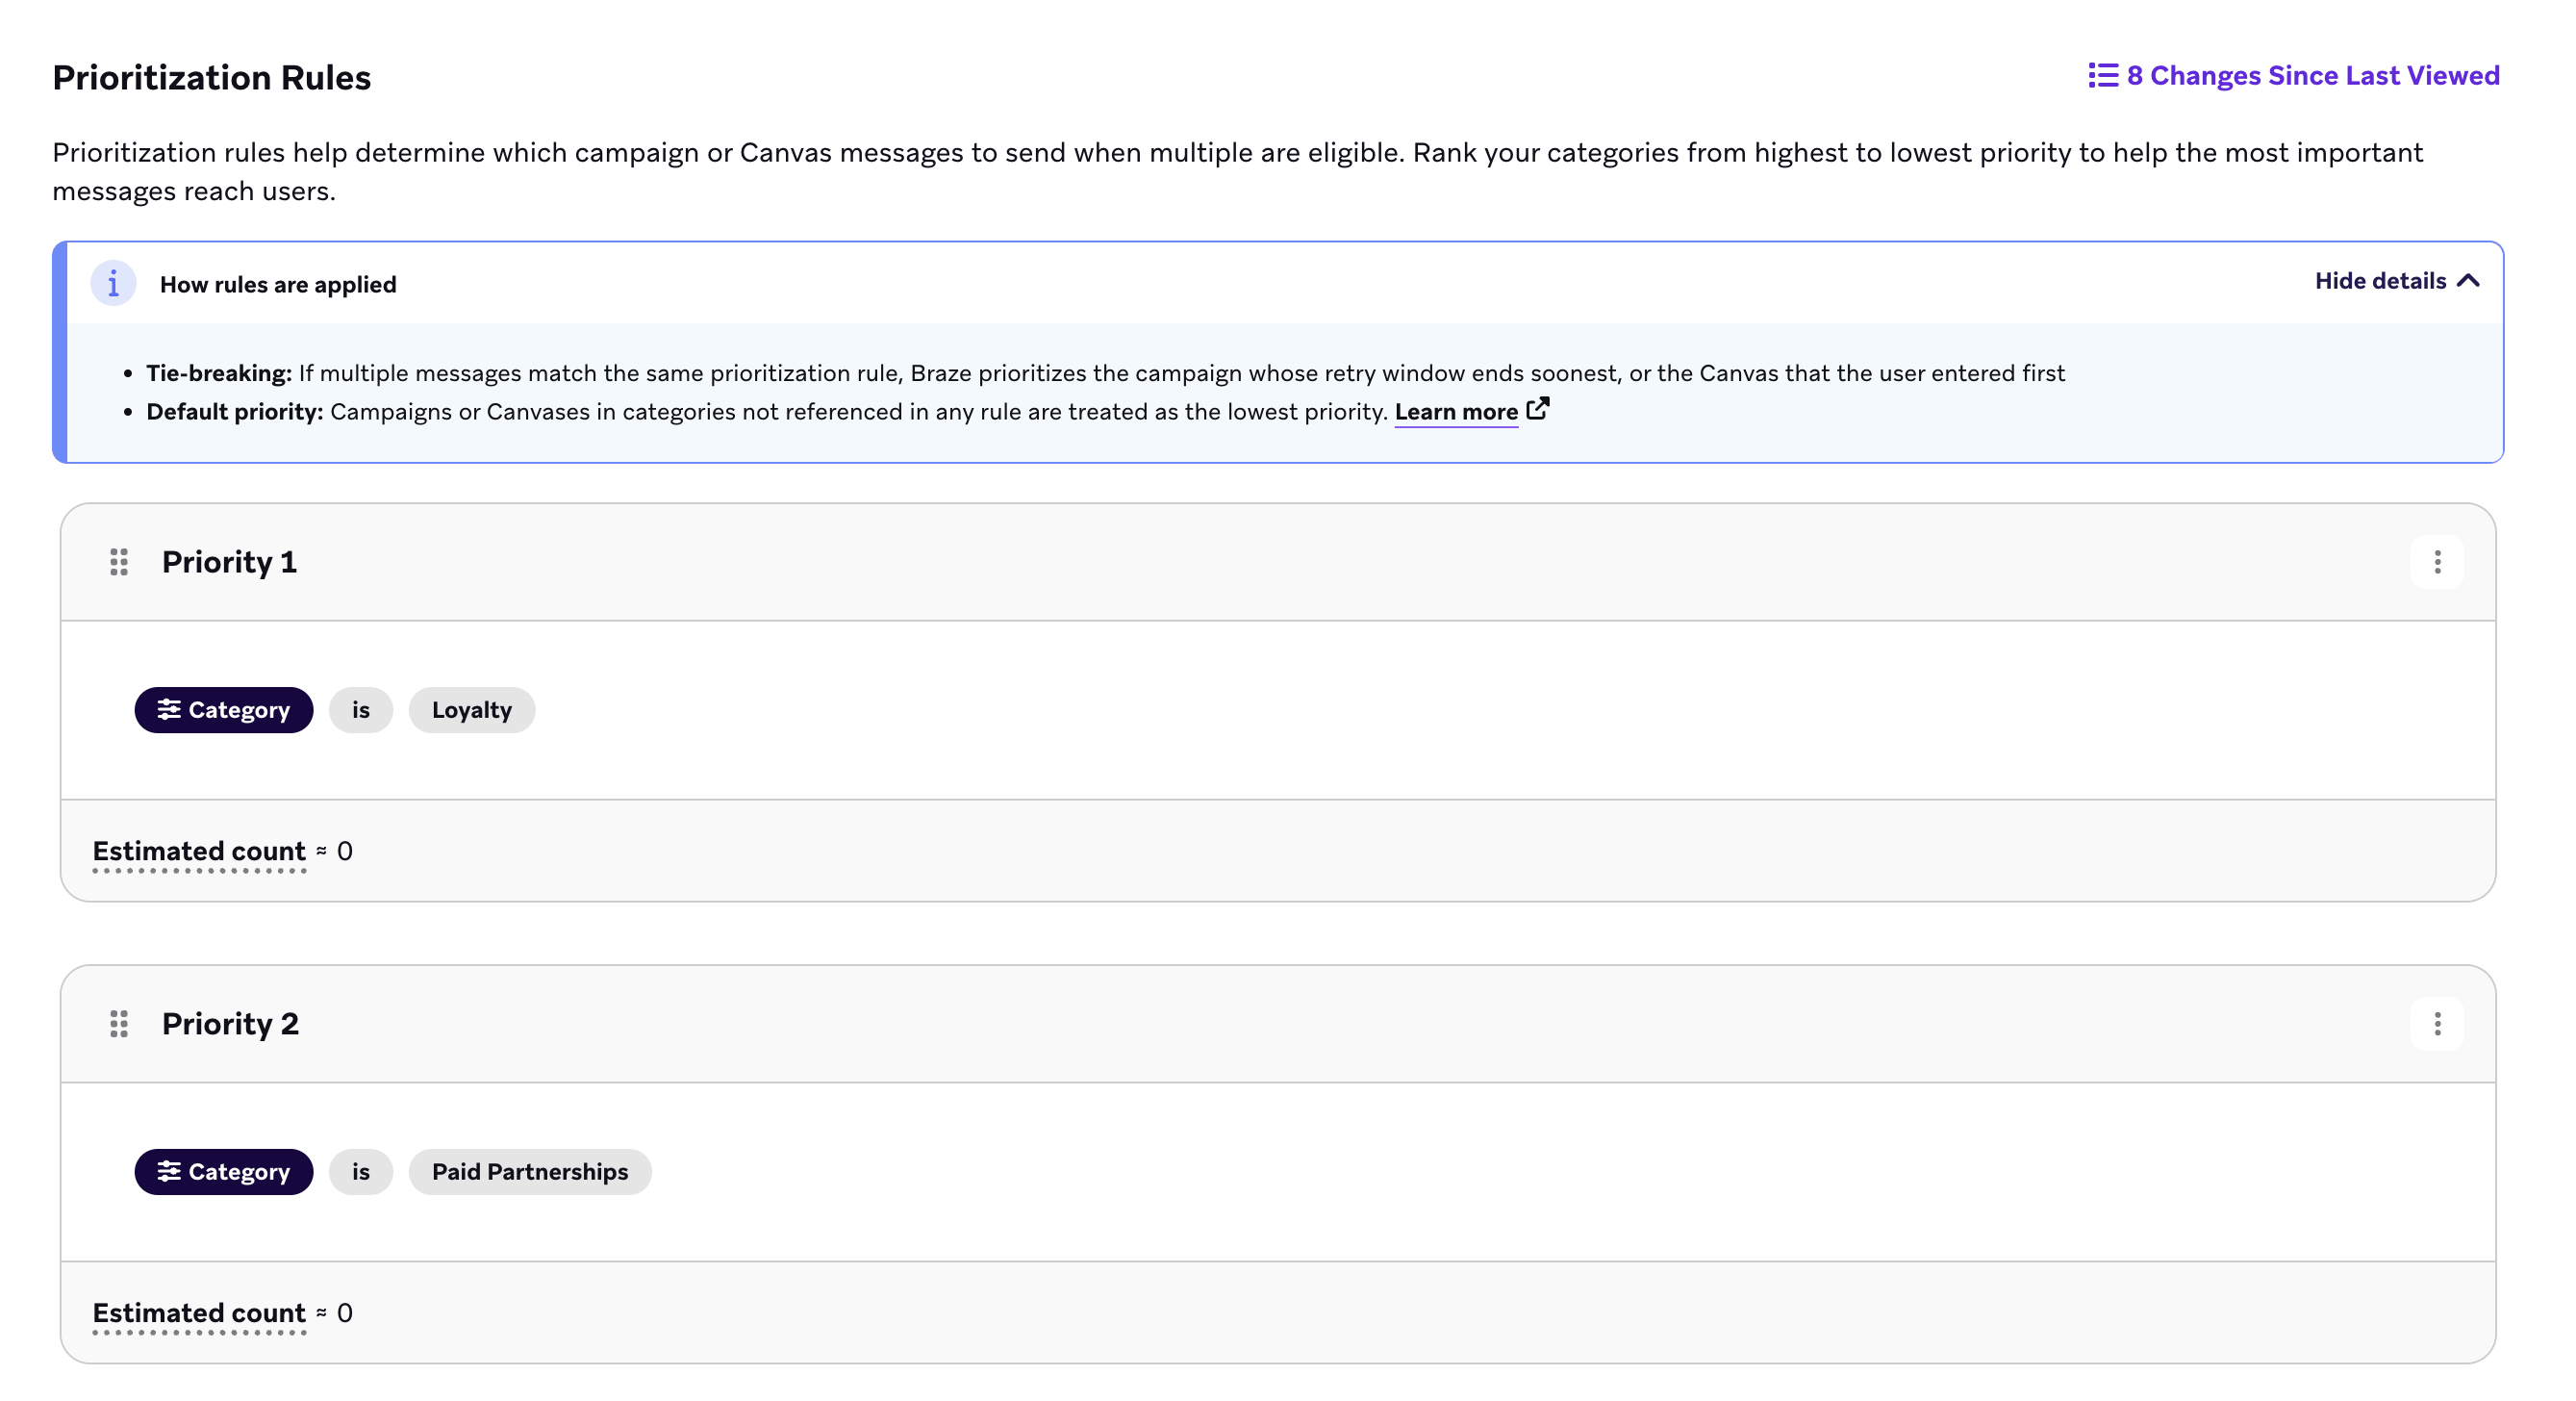
Task: Click the Paid Partnerships value chip
Action: point(530,1172)
